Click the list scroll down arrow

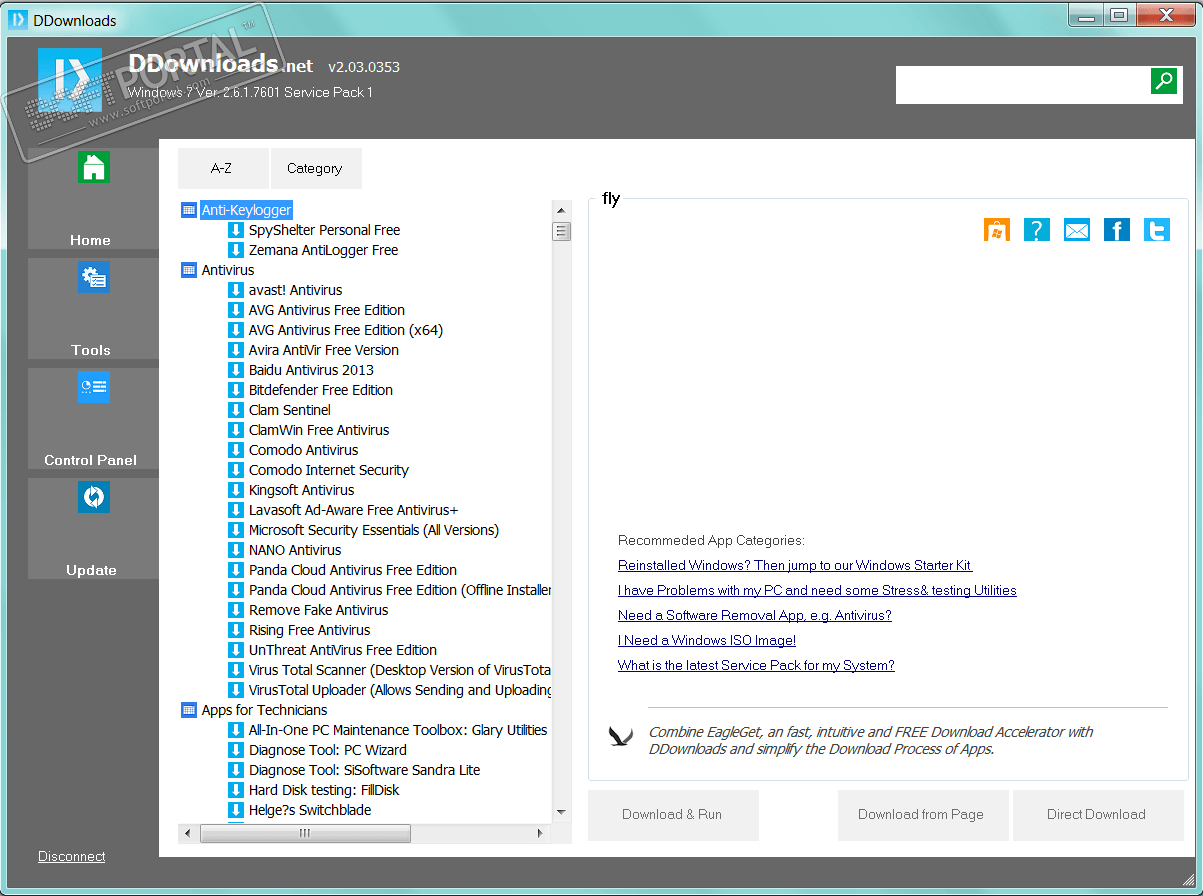tap(561, 812)
